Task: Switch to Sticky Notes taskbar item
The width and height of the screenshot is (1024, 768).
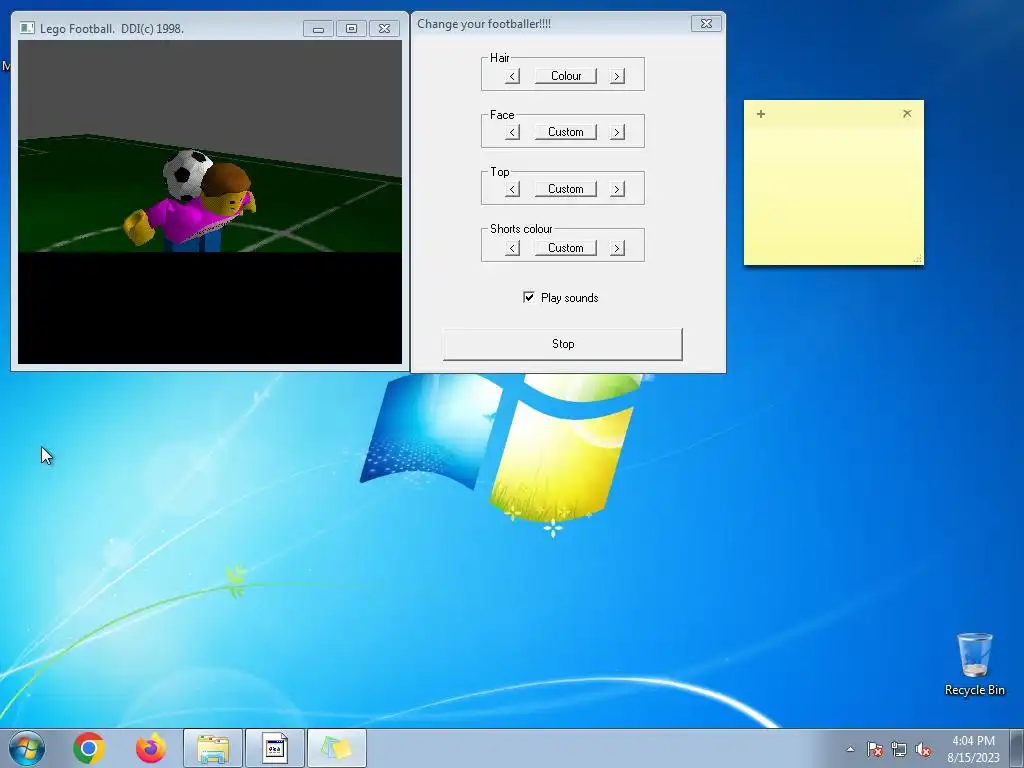Action: [337, 748]
